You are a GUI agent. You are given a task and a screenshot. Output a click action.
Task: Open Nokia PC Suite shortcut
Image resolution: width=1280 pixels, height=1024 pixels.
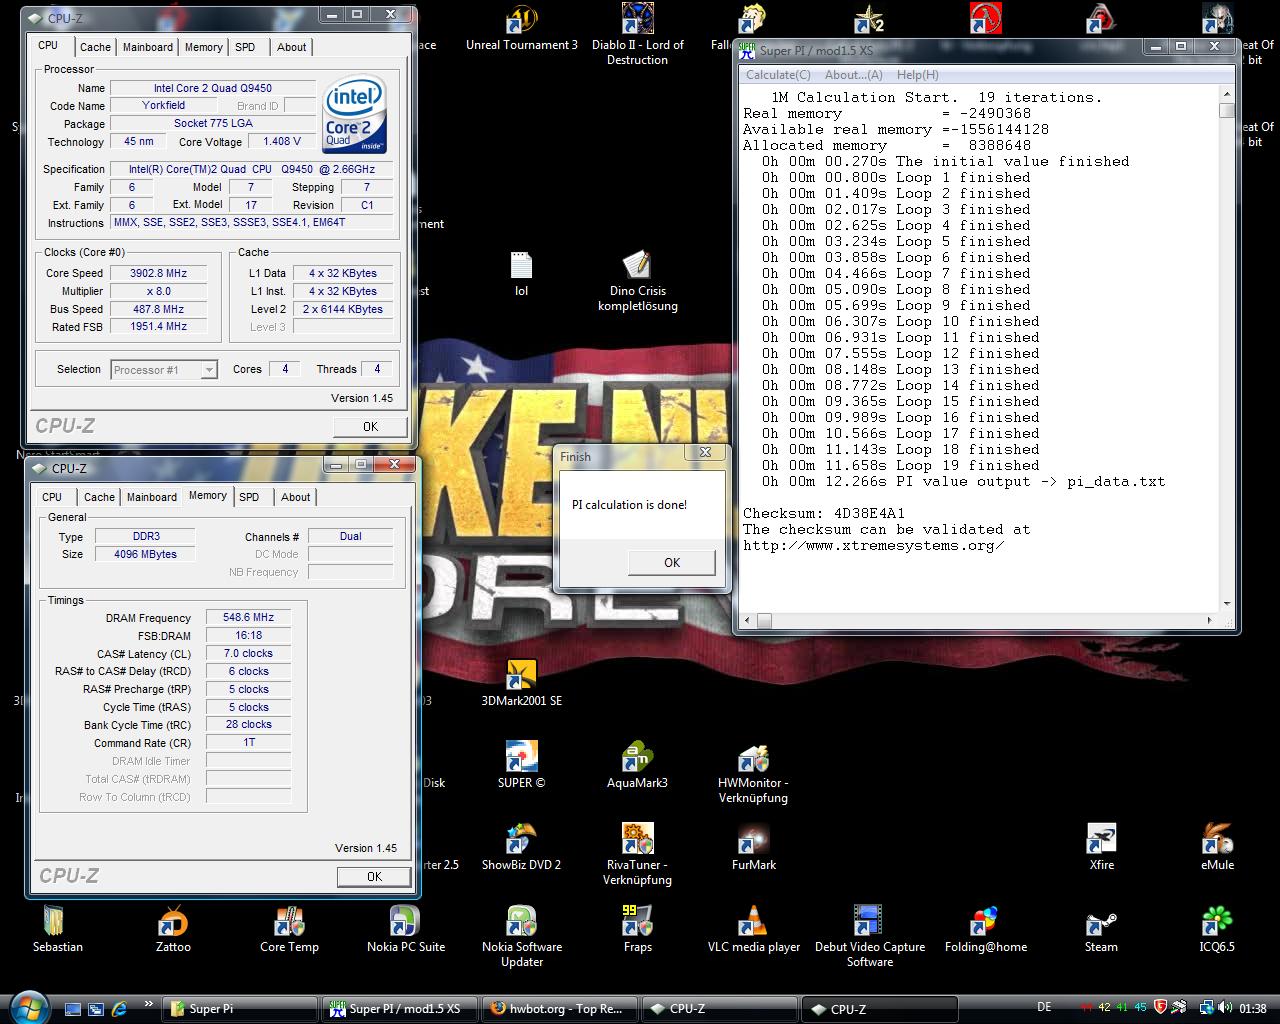pyautogui.click(x=405, y=929)
